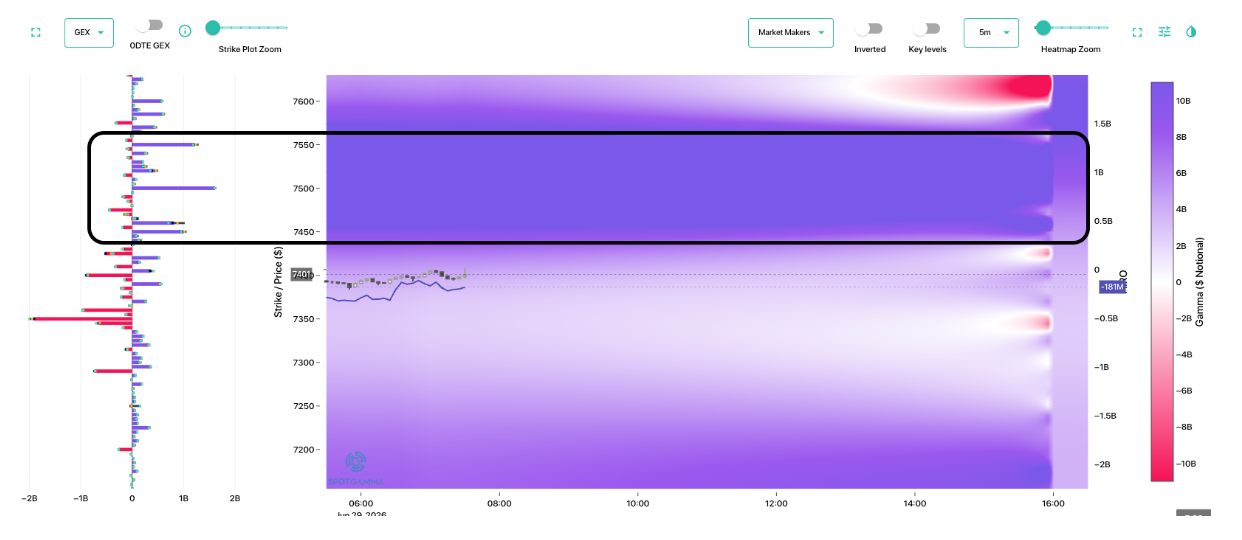The image size is (1242, 540).
Task: Click the Gamma color scale bar
Action: (1162, 282)
